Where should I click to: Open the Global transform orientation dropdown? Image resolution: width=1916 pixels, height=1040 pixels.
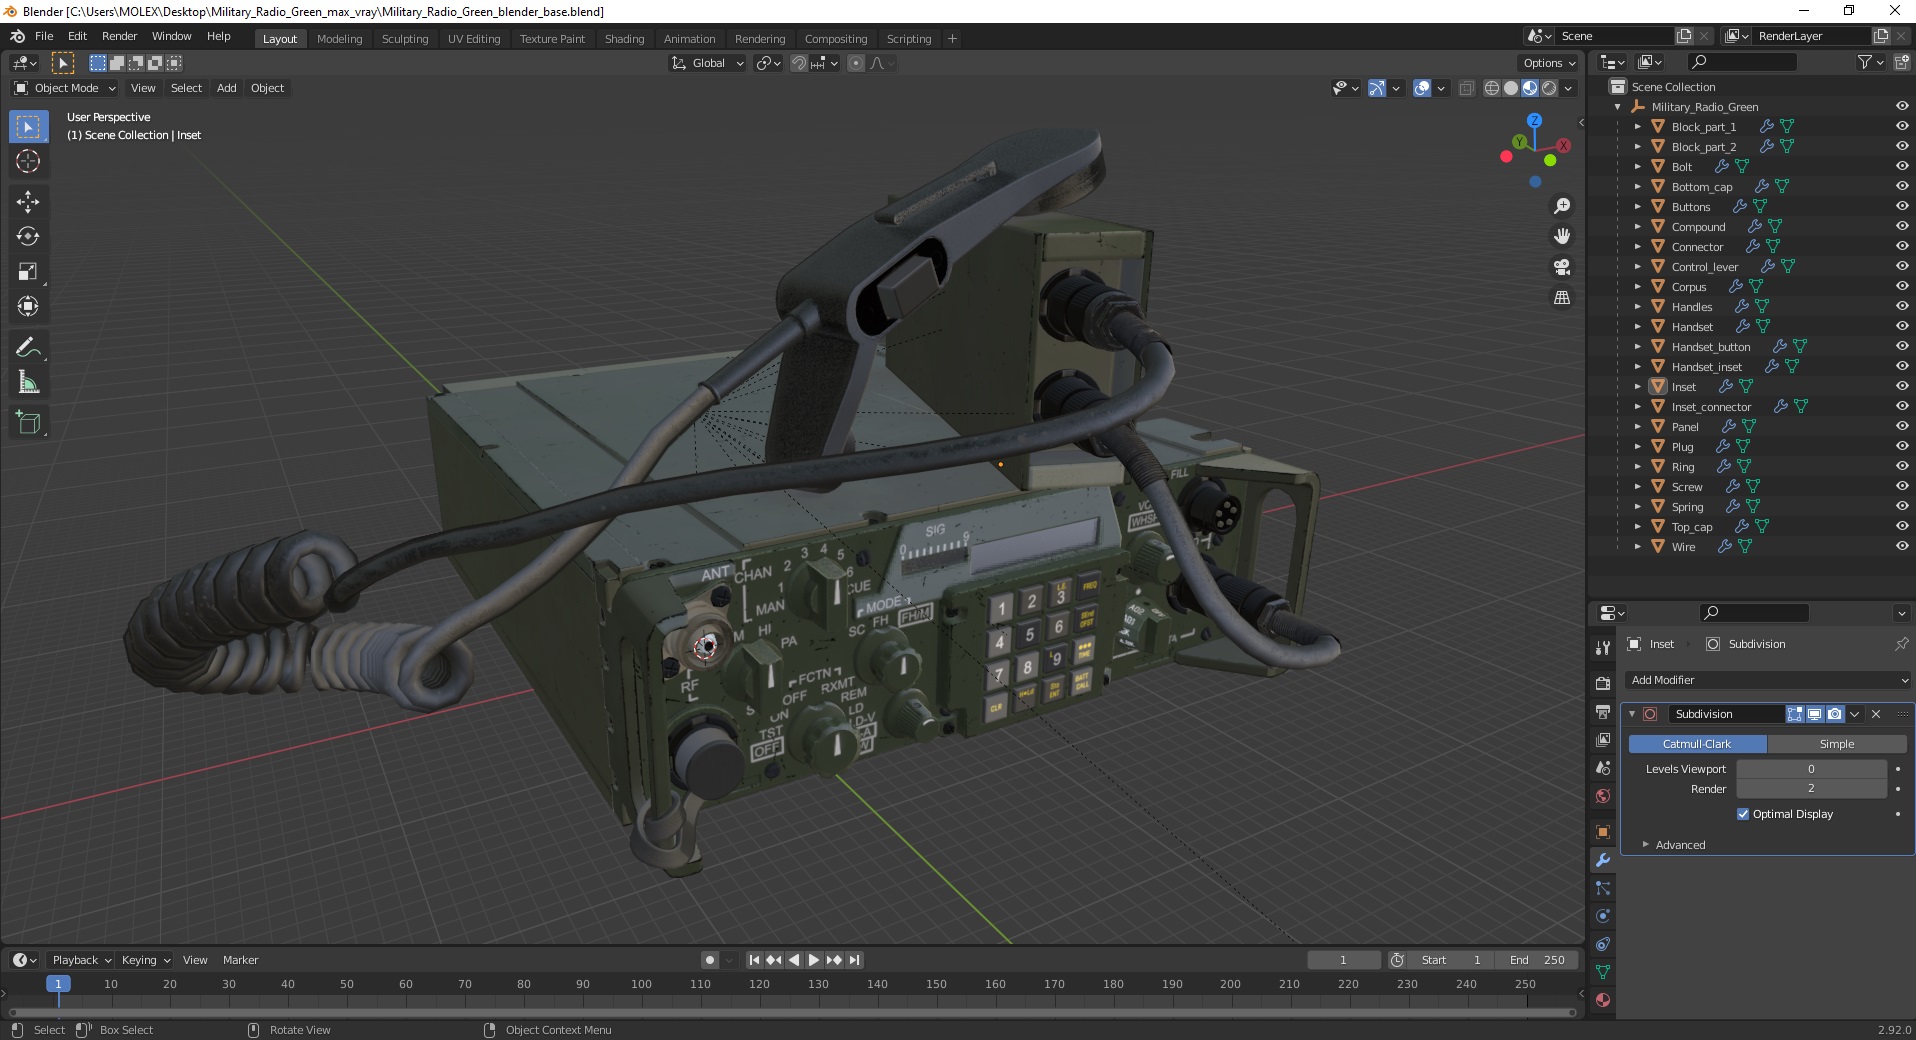coord(707,63)
